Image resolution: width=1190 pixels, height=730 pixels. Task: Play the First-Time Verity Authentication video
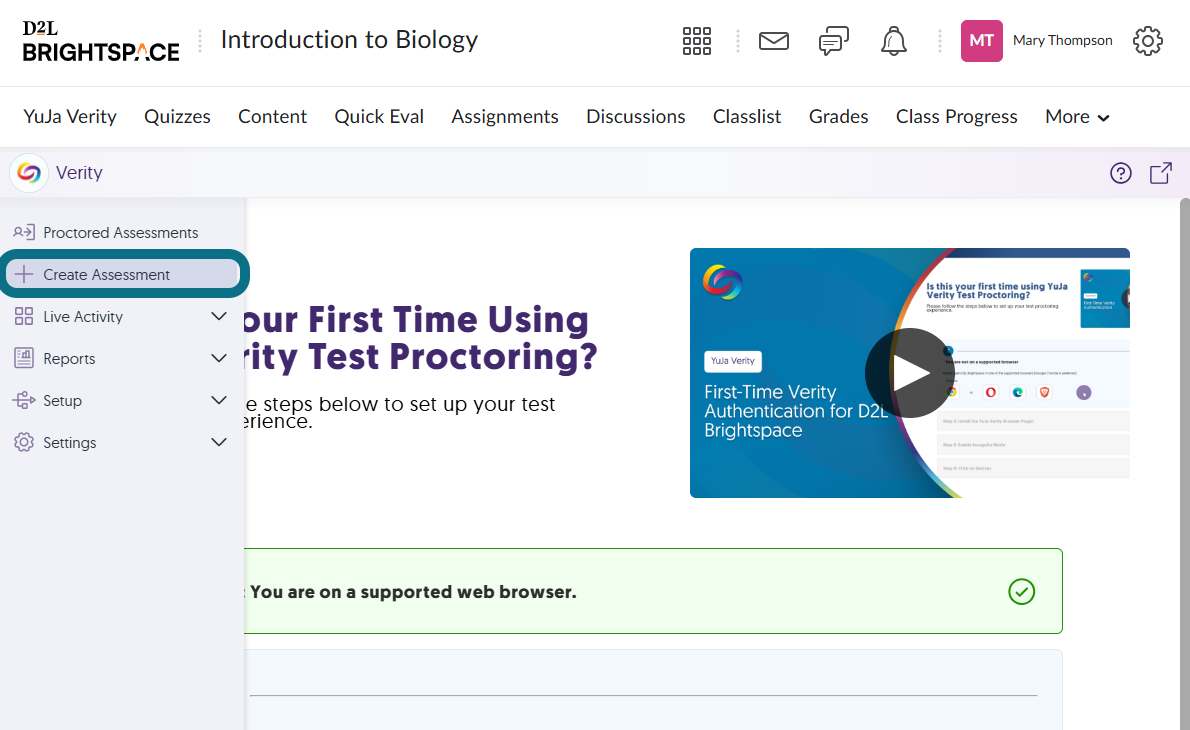pos(909,373)
